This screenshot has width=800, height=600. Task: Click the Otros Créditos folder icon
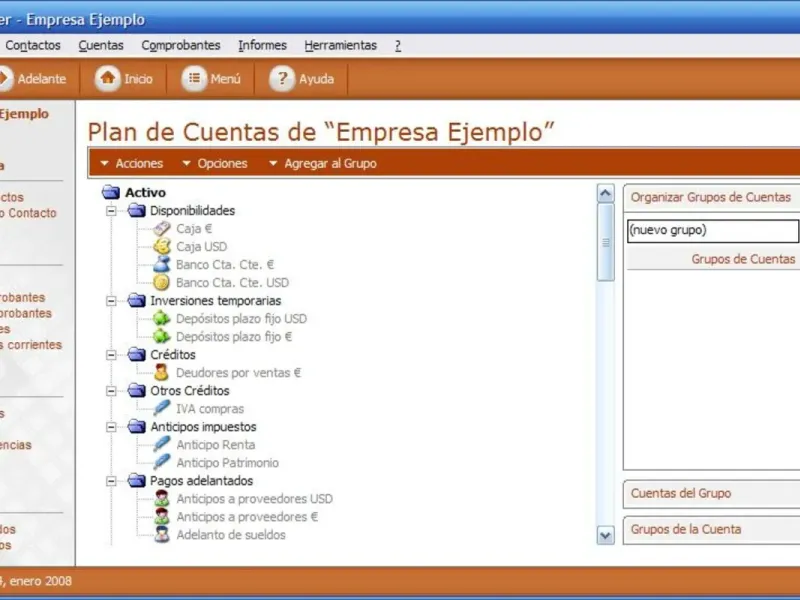(136, 390)
